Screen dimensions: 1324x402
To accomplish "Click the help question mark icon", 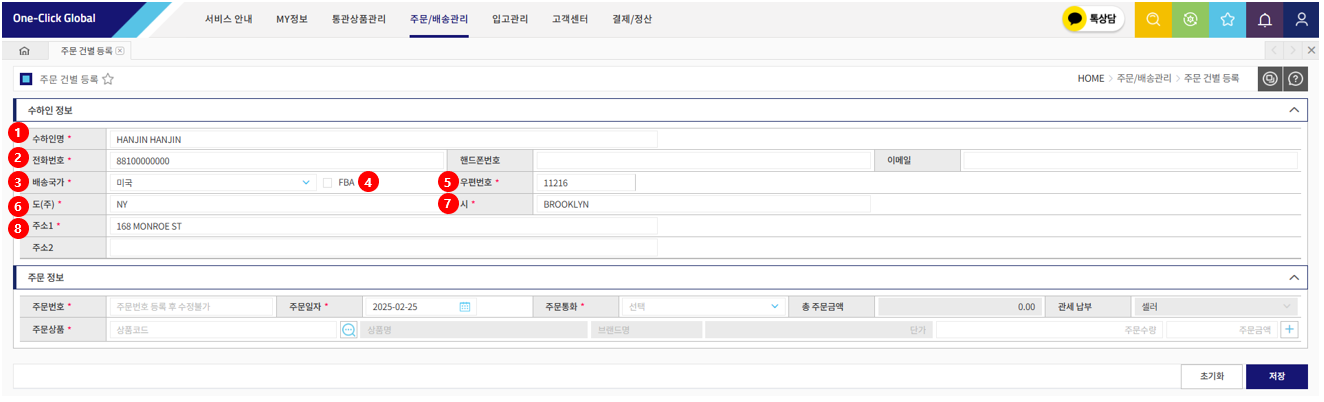I will 1296,79.
